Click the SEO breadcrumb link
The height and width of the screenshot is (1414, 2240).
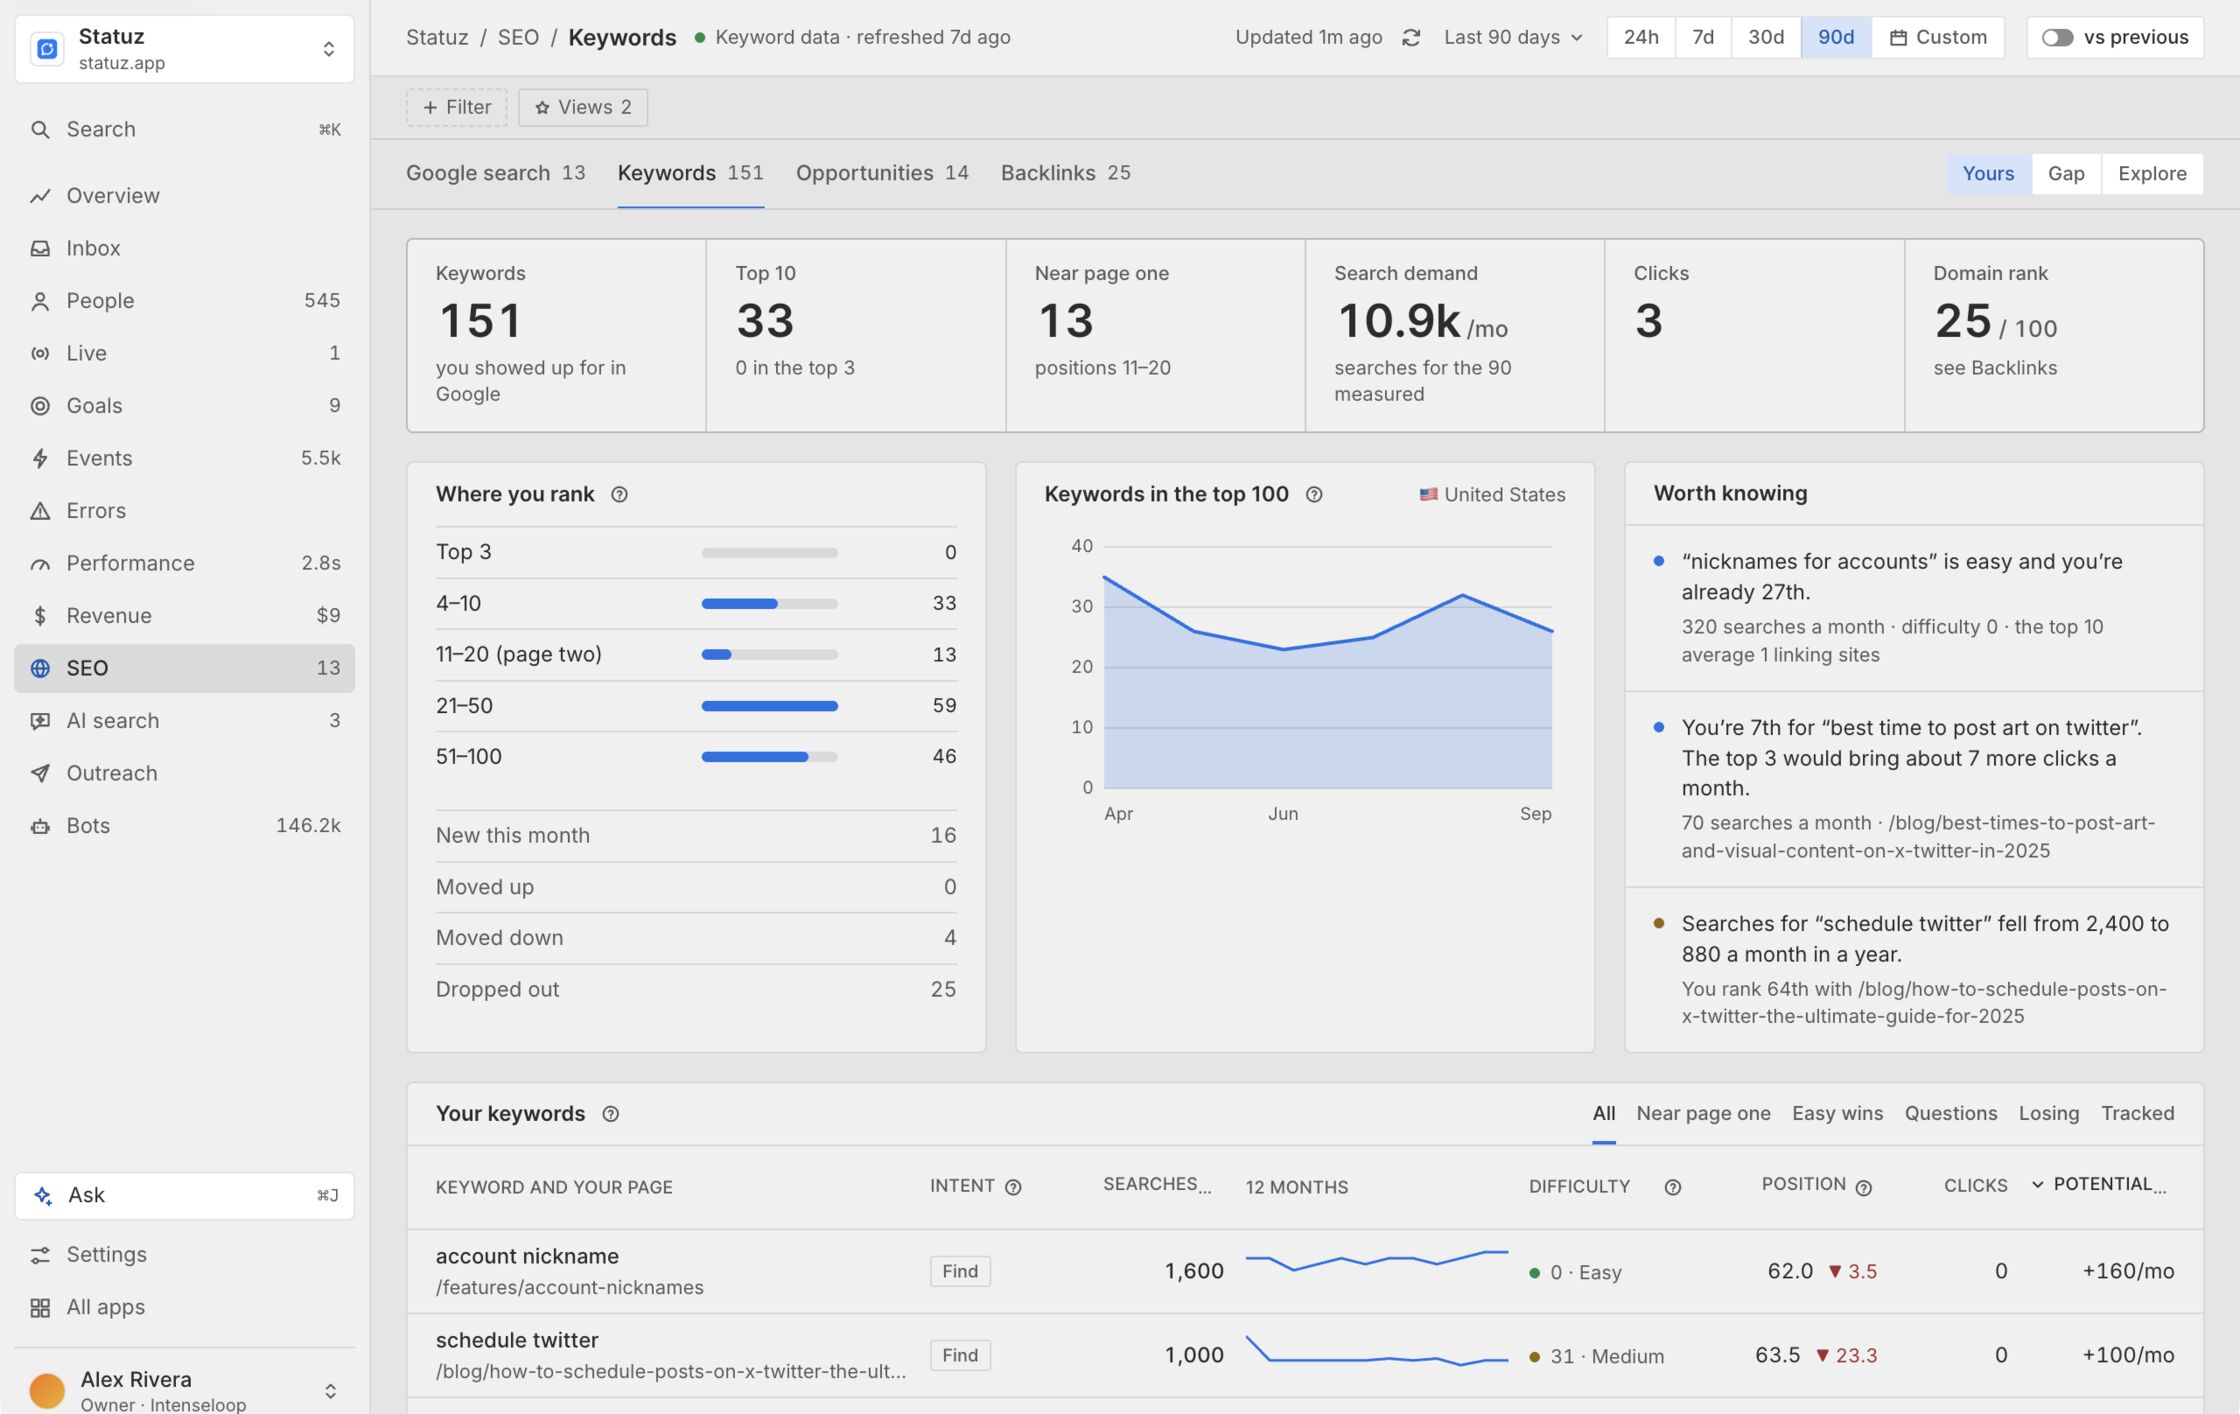tap(518, 38)
